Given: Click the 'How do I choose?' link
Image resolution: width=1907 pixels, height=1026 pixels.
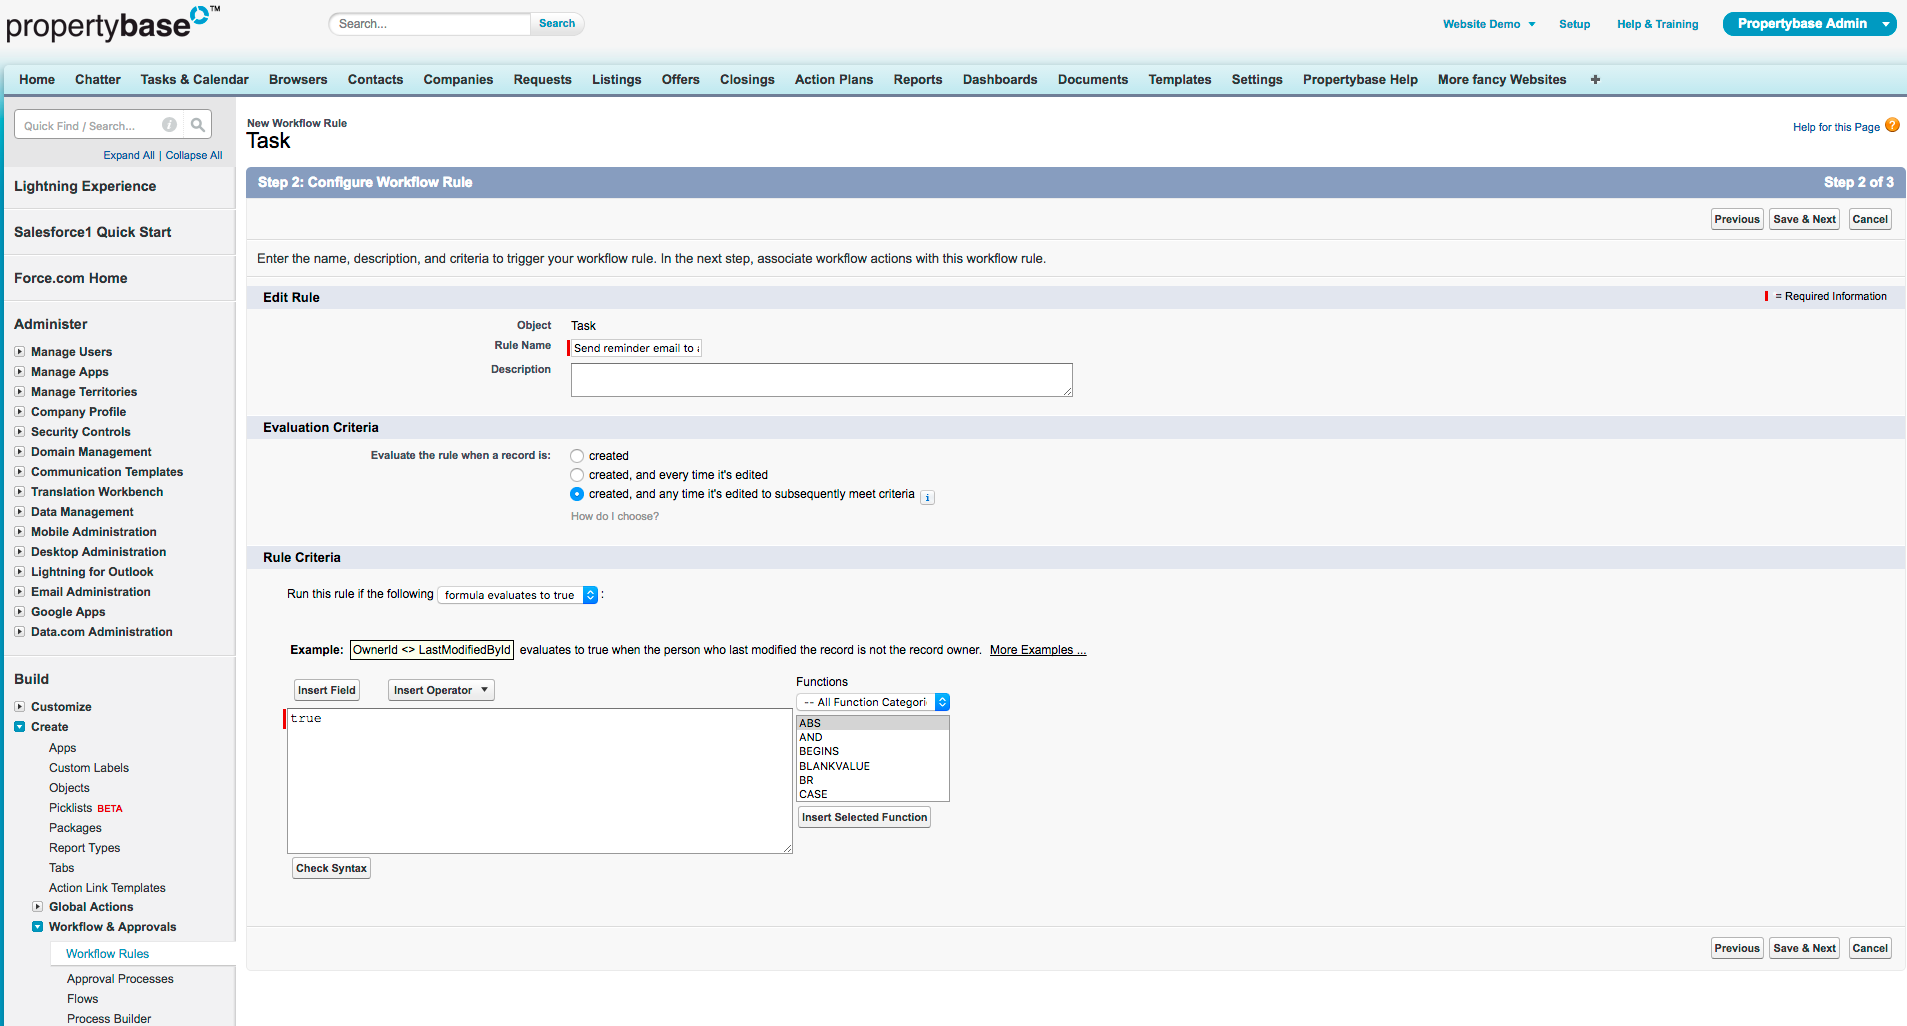Looking at the screenshot, I should [614, 516].
